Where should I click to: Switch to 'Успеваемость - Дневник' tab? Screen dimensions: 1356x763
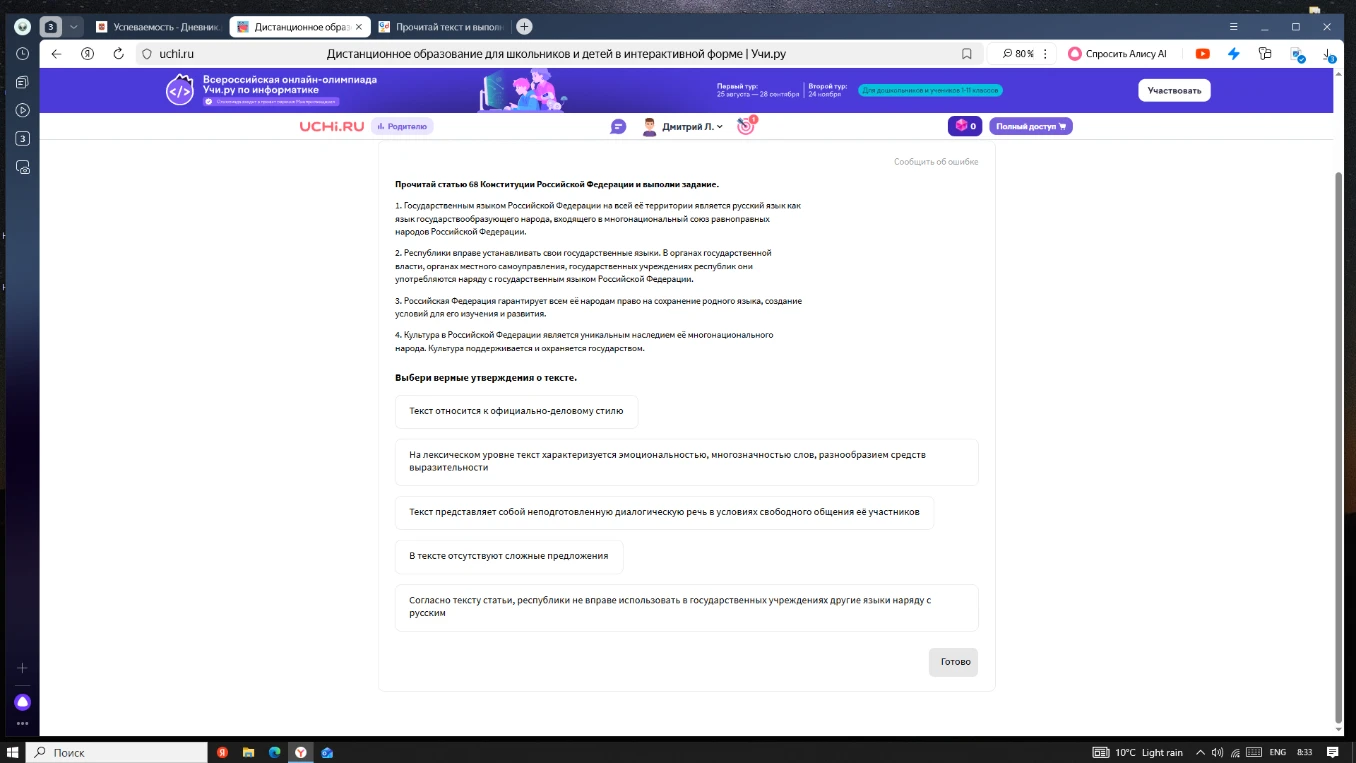pos(157,27)
